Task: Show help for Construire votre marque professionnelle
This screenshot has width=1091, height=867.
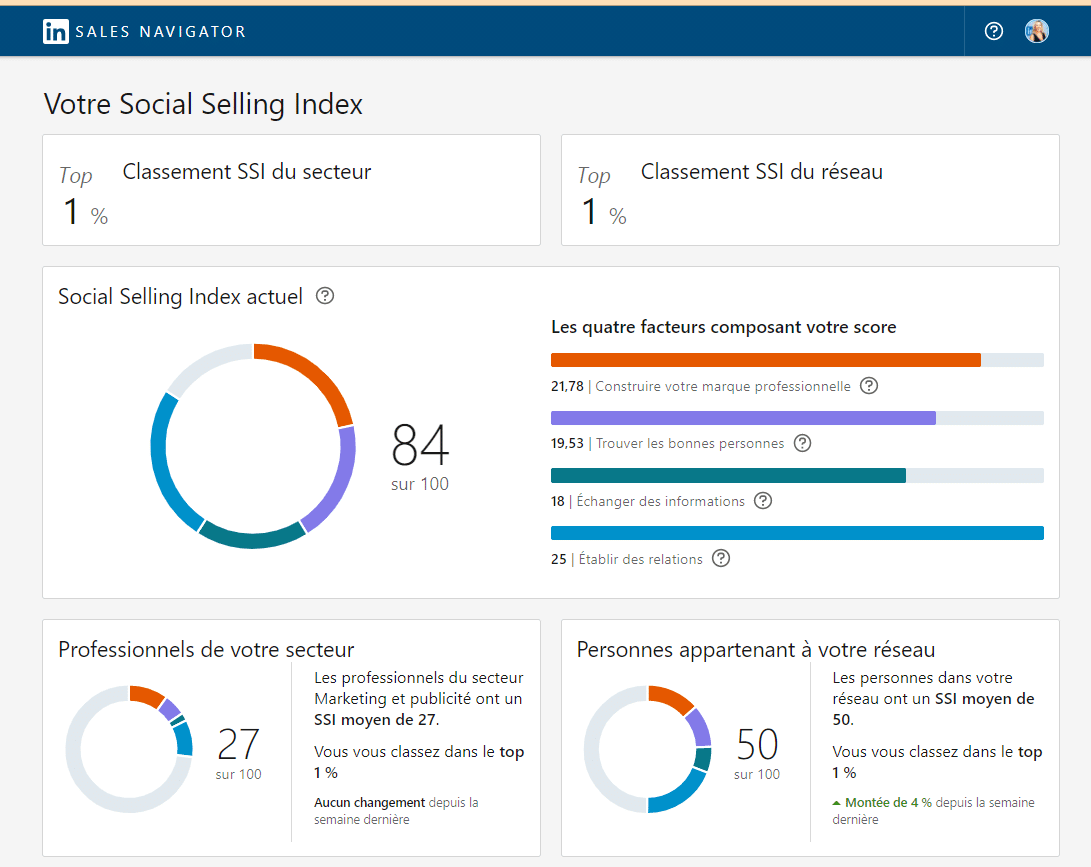Action: pyautogui.click(x=869, y=385)
